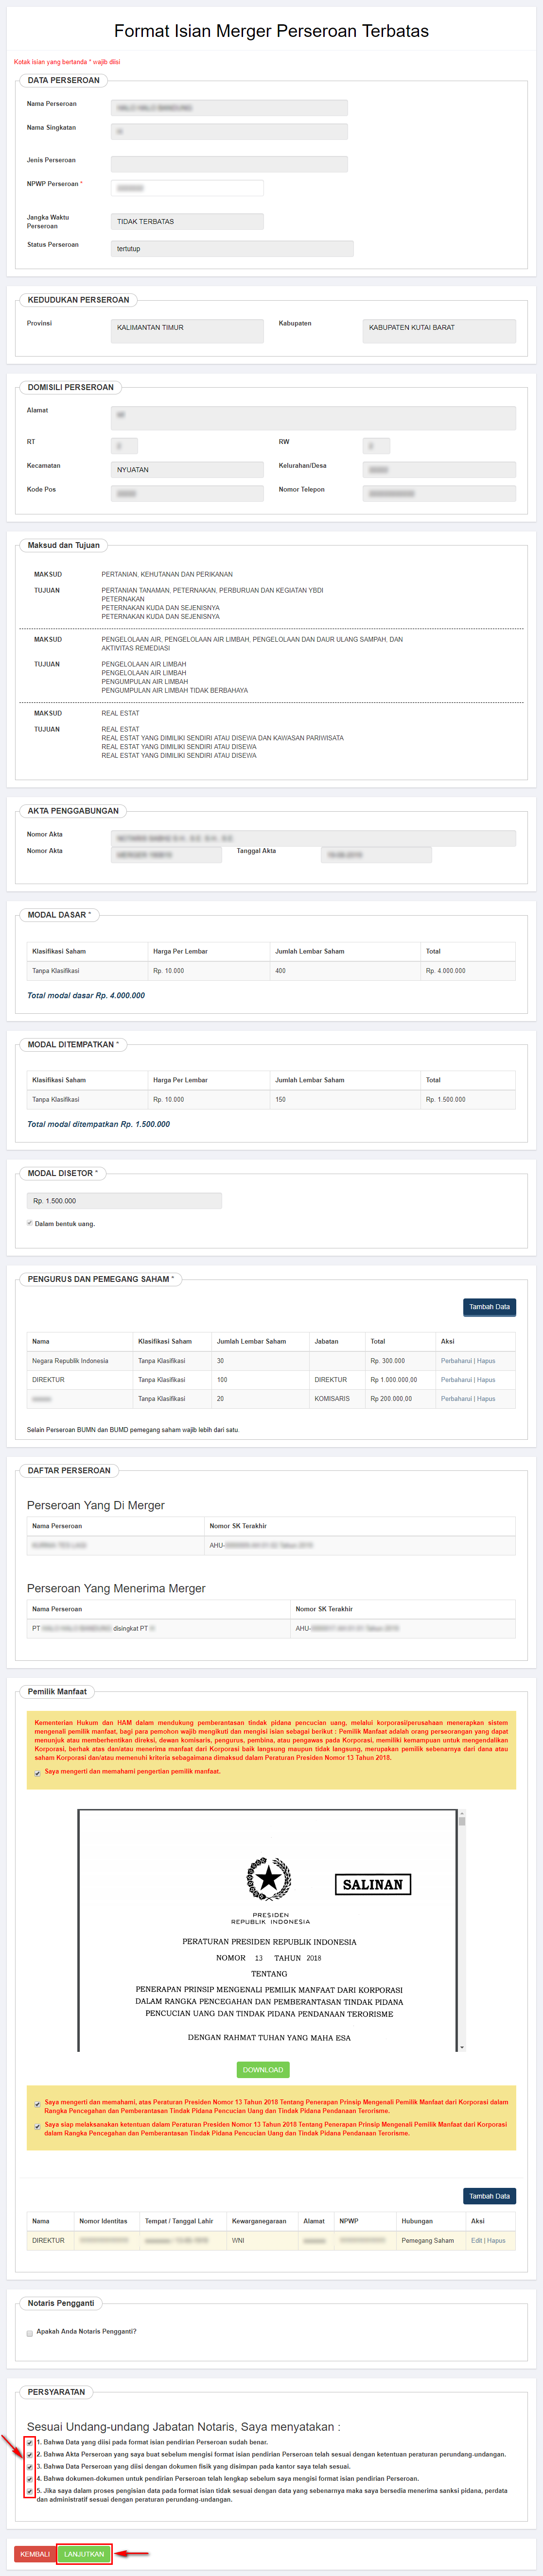Click the red KEMBALI button
The image size is (543, 2576).
tap(34, 2554)
